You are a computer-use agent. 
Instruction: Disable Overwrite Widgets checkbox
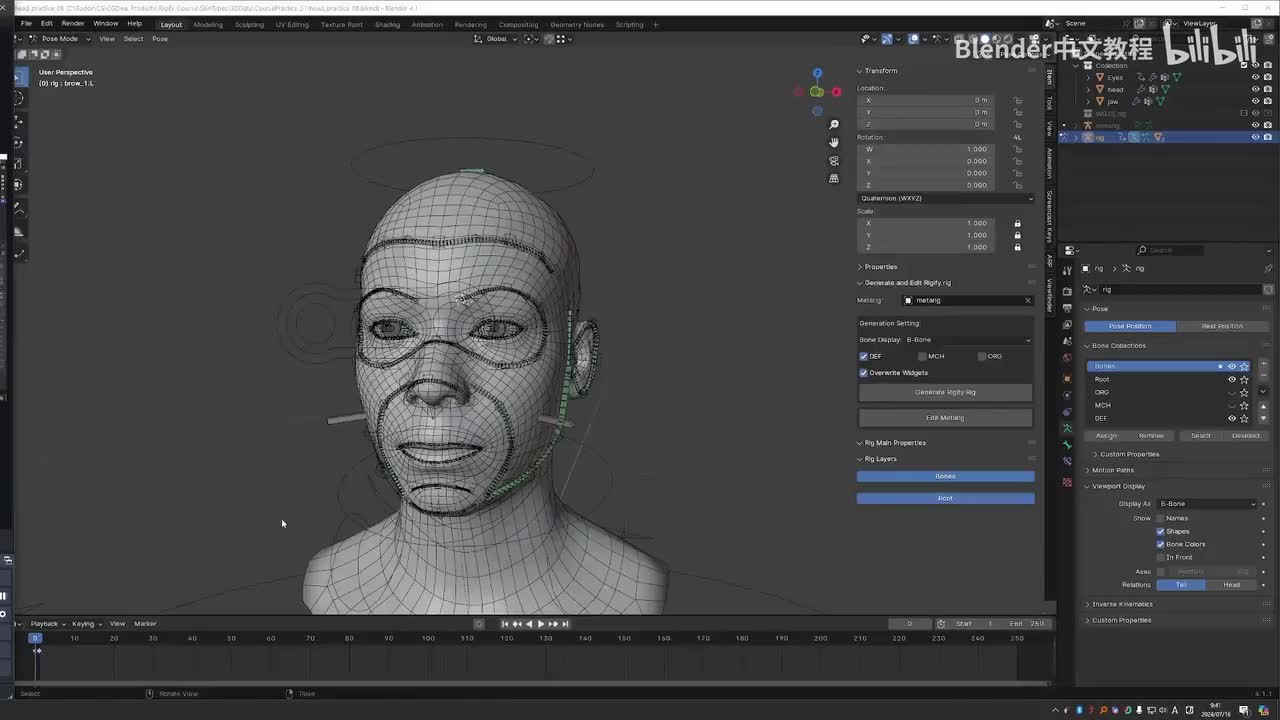(x=864, y=373)
